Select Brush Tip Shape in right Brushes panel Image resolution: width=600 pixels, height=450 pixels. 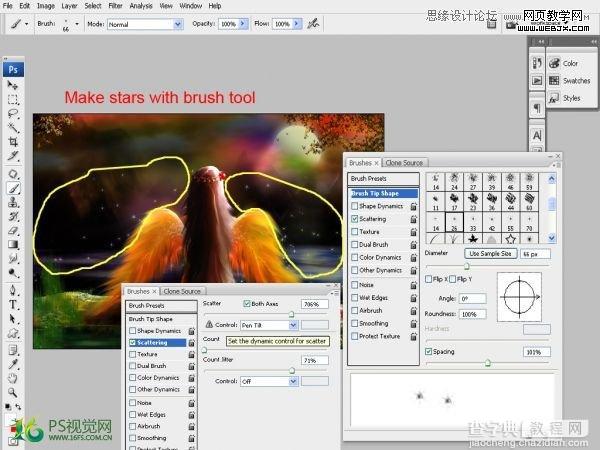pos(383,193)
